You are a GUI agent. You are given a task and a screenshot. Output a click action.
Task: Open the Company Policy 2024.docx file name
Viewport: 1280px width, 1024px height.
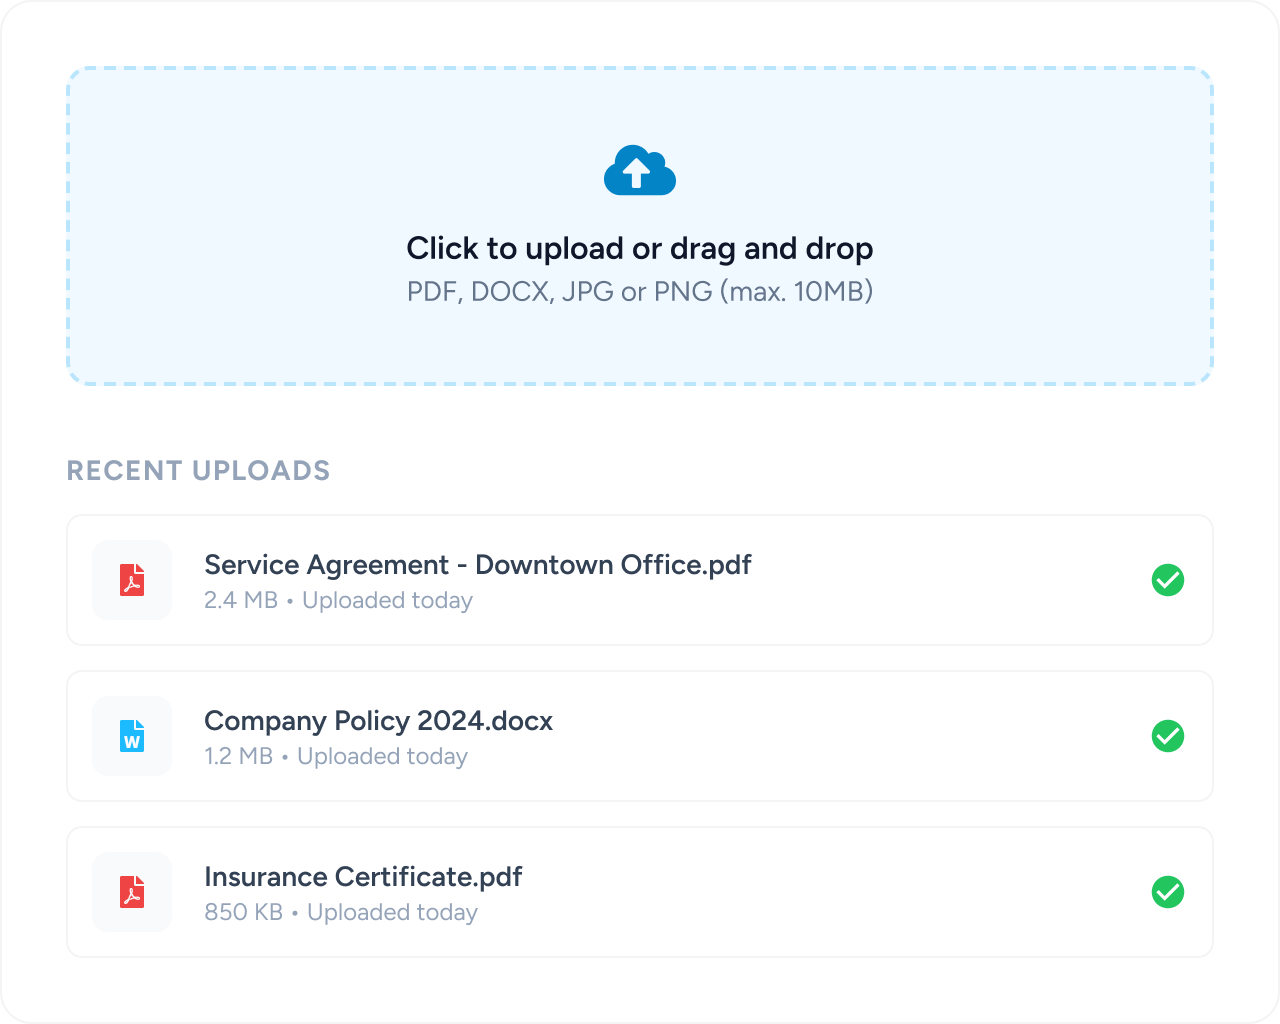click(x=378, y=721)
